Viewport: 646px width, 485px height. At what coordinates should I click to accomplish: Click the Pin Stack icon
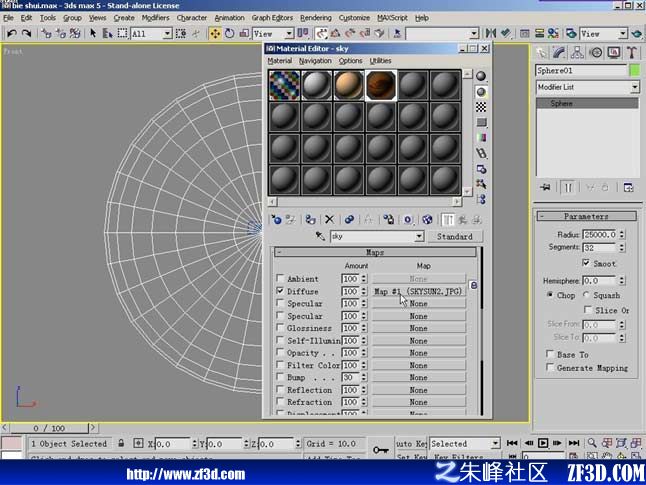tap(545, 187)
